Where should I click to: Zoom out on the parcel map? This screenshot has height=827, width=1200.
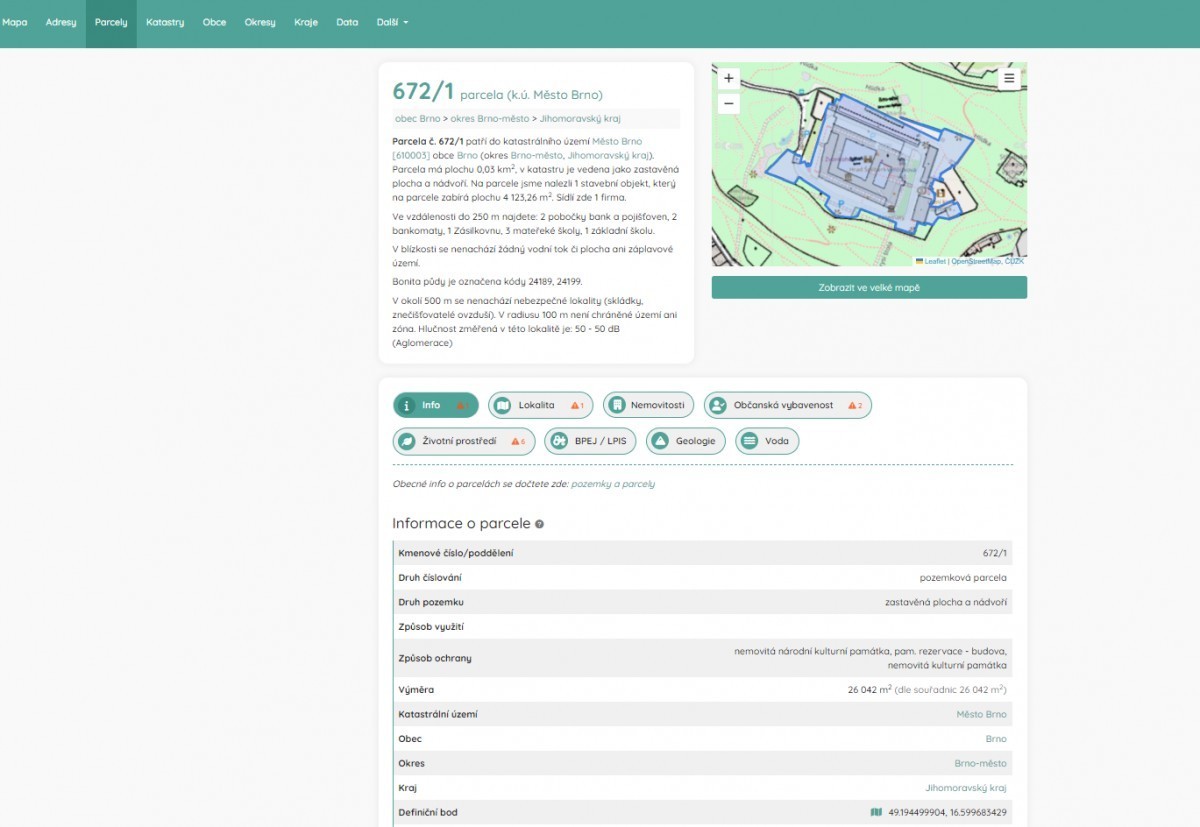(x=728, y=103)
